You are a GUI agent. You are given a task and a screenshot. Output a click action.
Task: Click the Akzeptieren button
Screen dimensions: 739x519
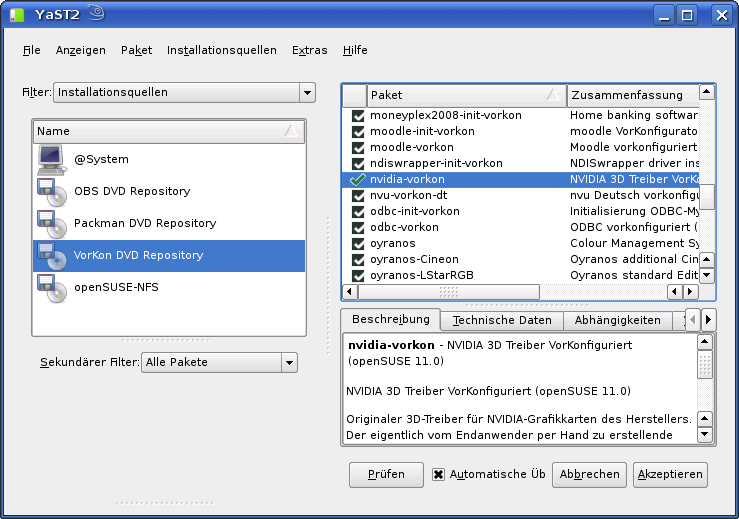tap(670, 474)
